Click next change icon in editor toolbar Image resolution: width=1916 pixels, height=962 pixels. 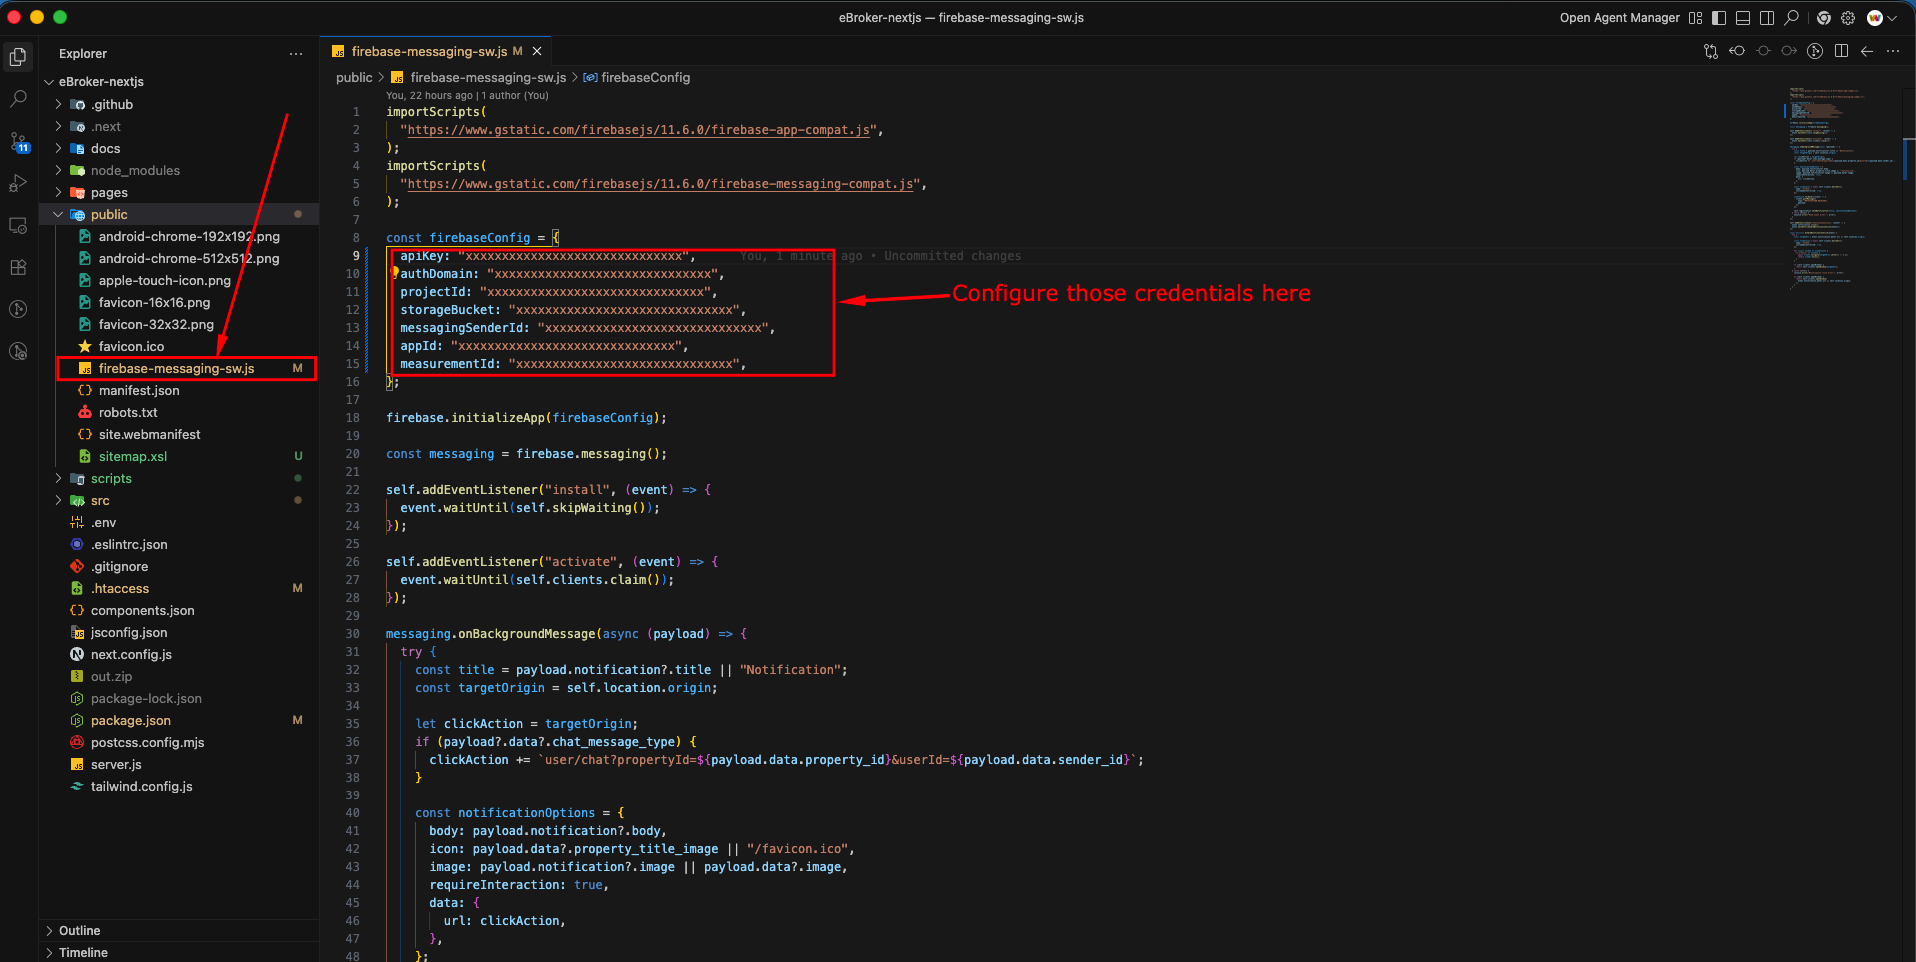[x=1789, y=51]
